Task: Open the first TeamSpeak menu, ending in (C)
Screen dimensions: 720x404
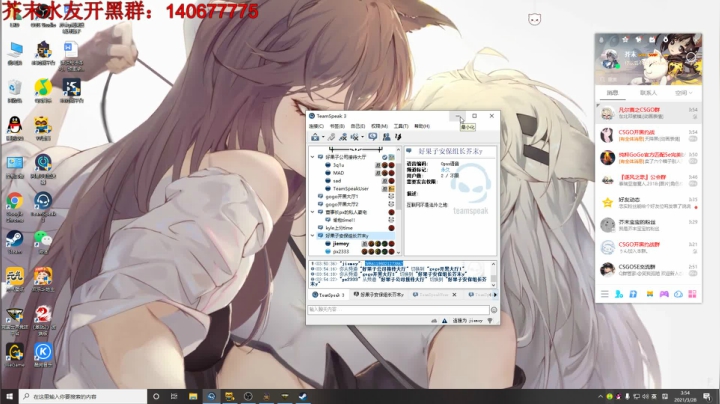Action: (x=316, y=126)
